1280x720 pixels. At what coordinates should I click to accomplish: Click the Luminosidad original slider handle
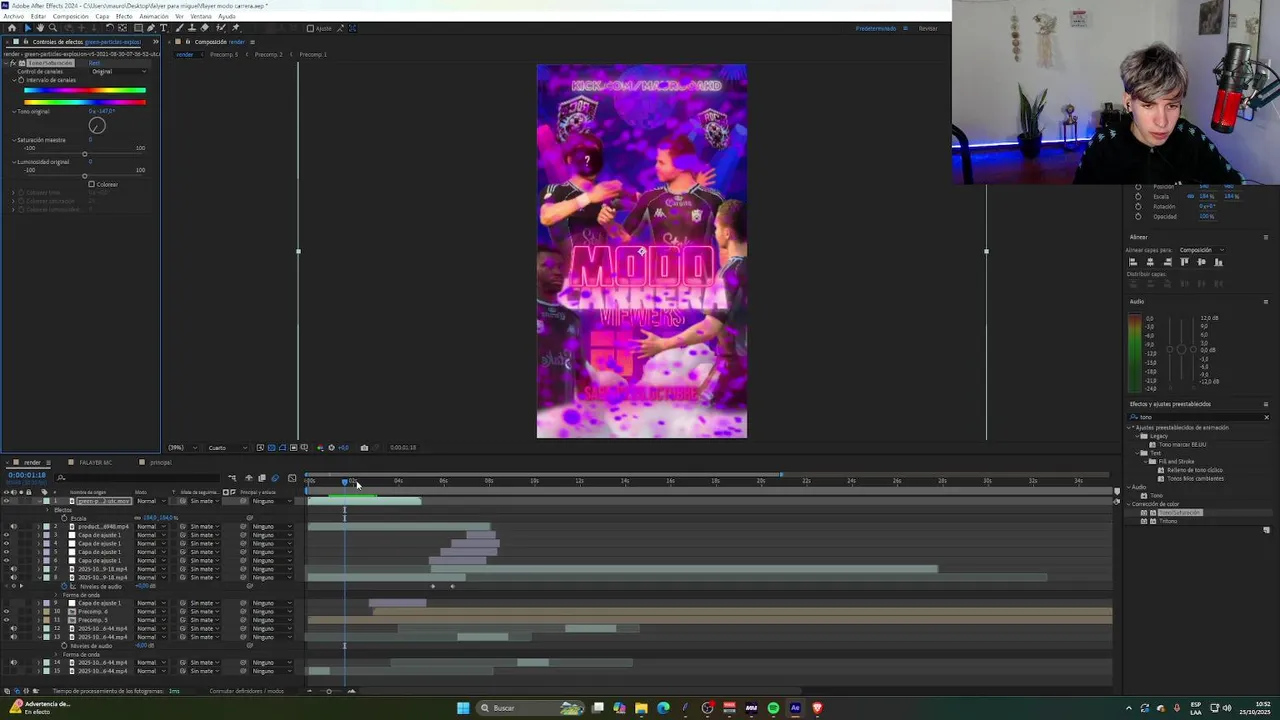[x=85, y=176]
